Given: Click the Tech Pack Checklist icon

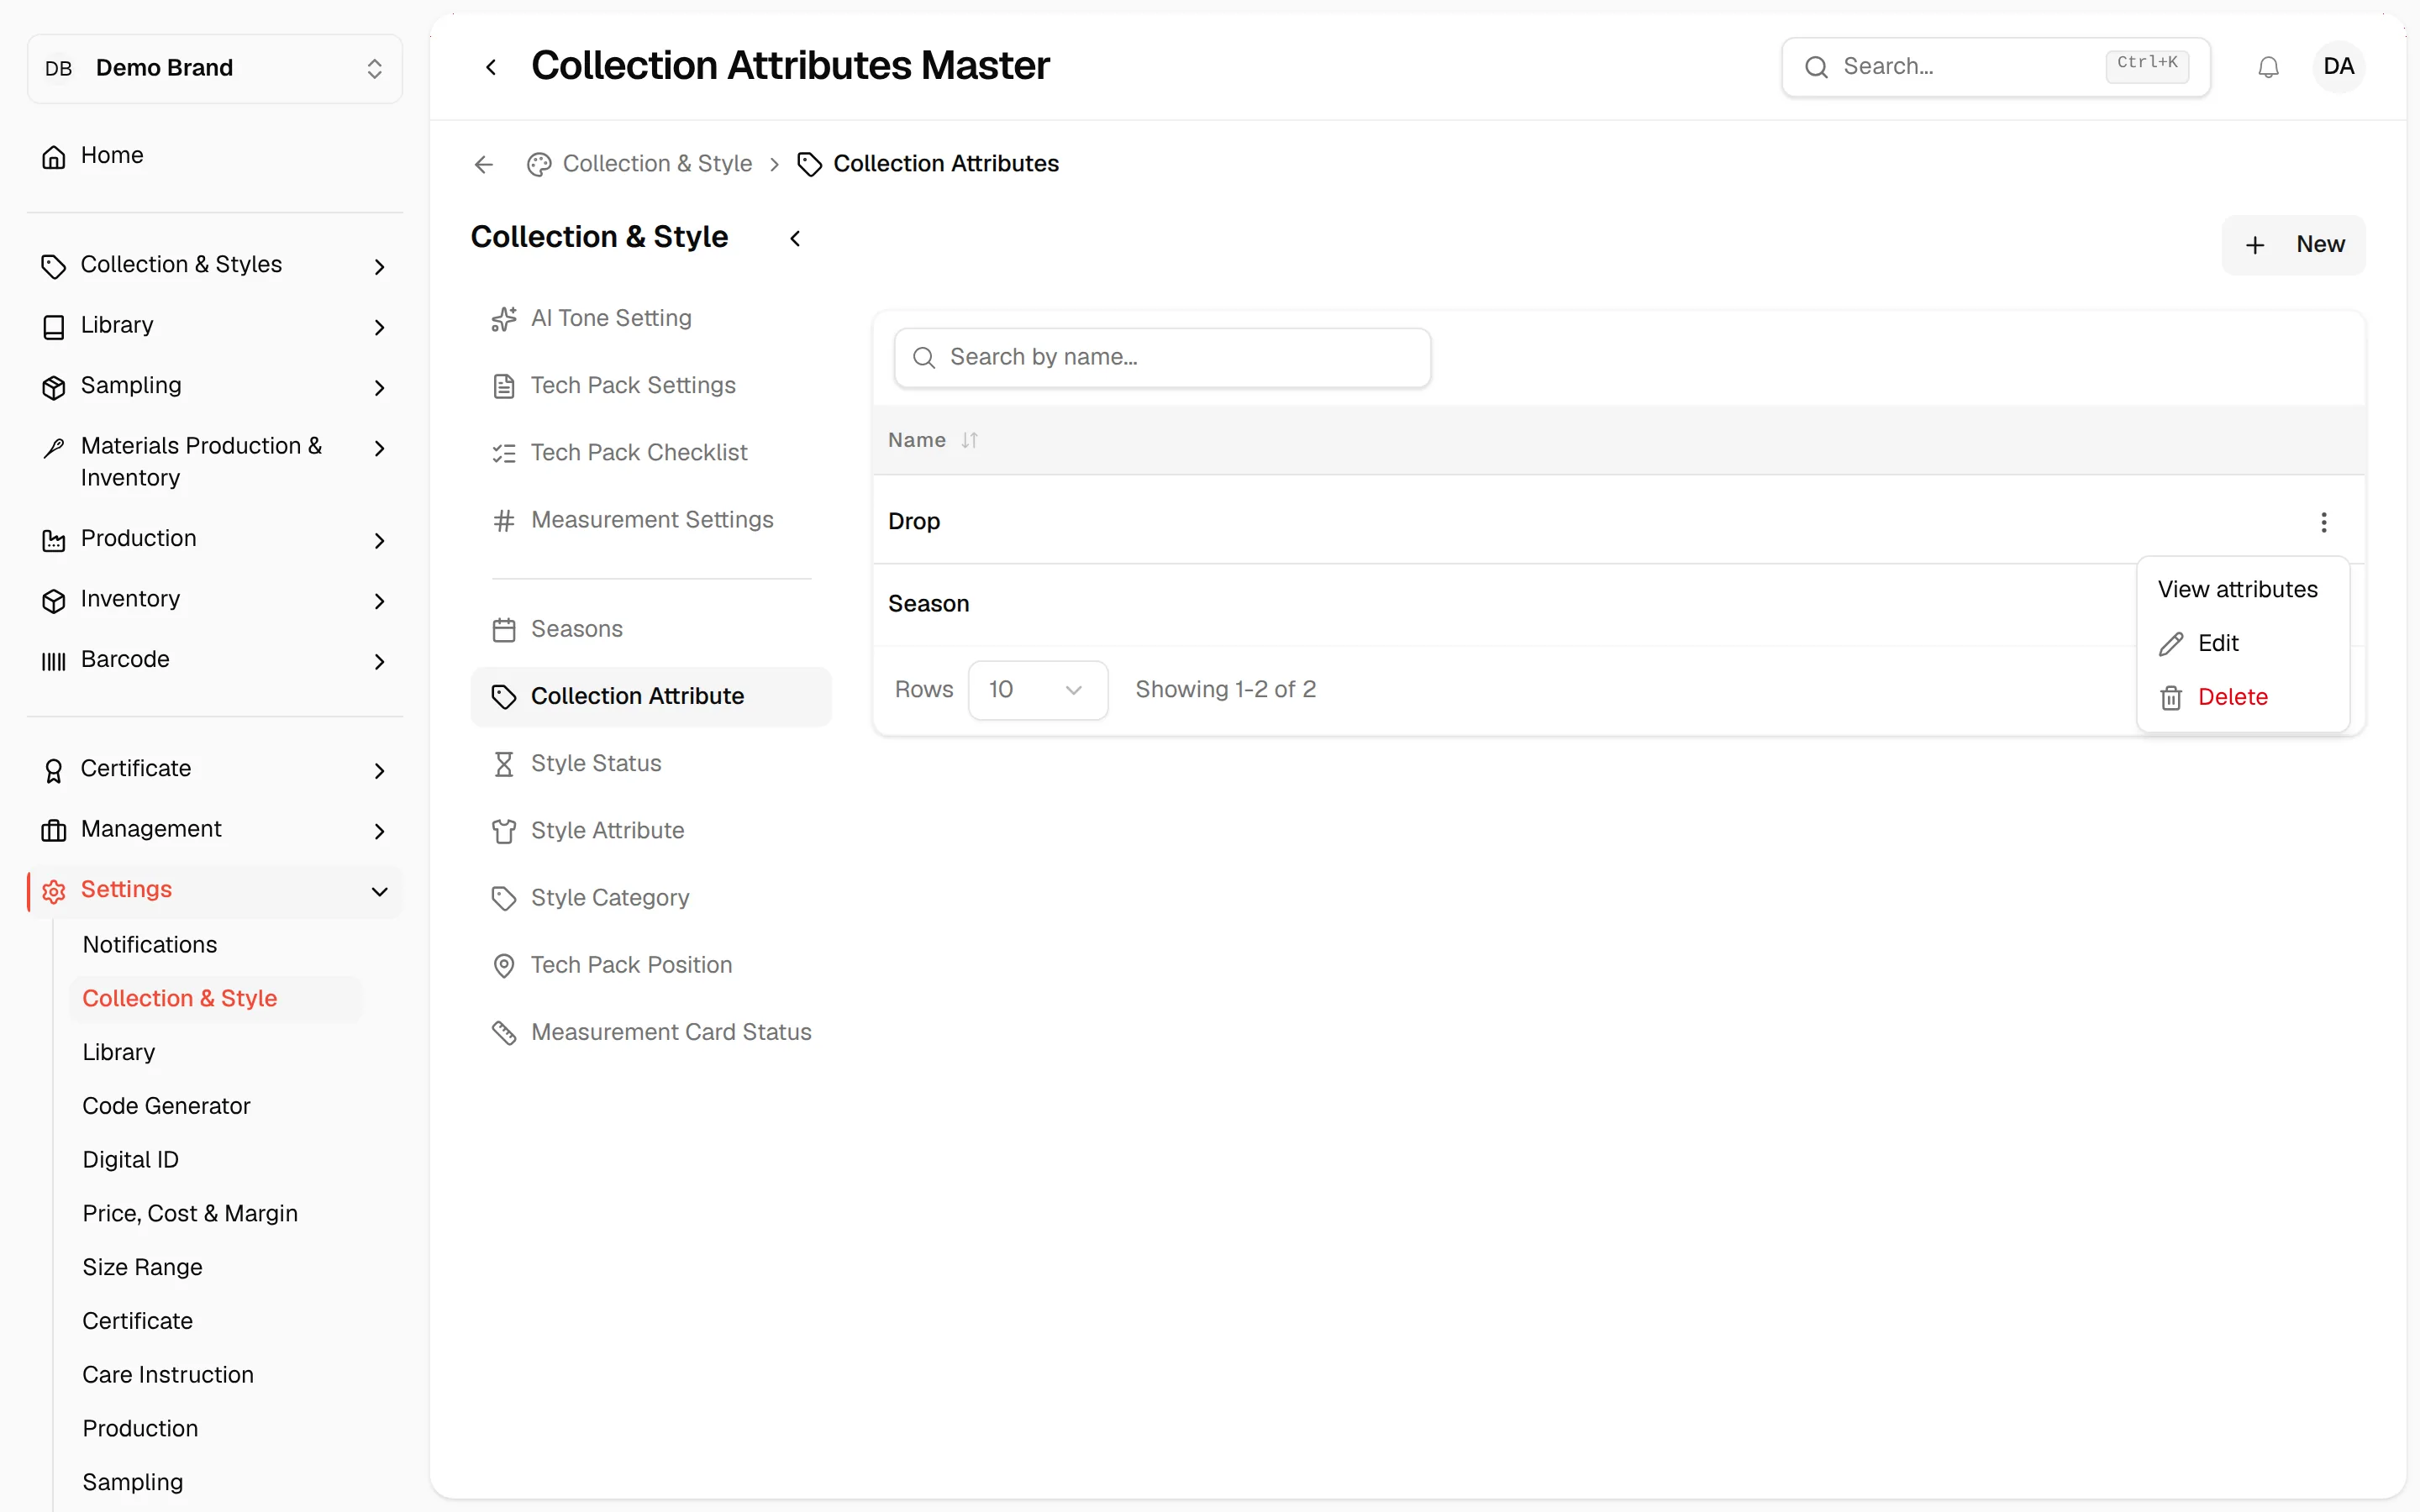Looking at the screenshot, I should click(x=504, y=453).
